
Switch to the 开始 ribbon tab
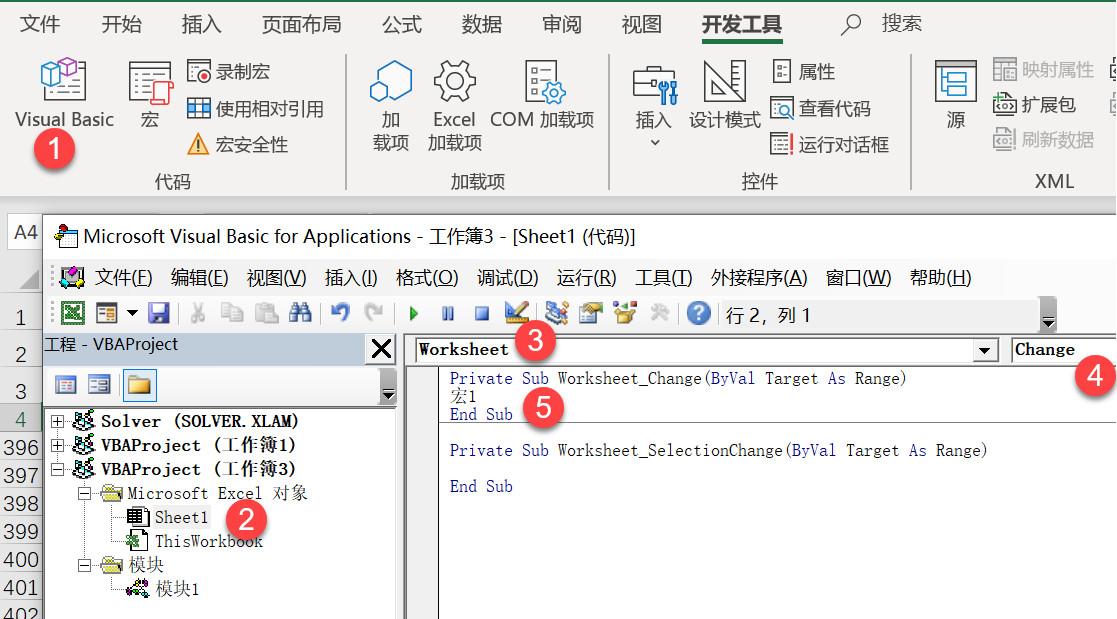coord(121,24)
